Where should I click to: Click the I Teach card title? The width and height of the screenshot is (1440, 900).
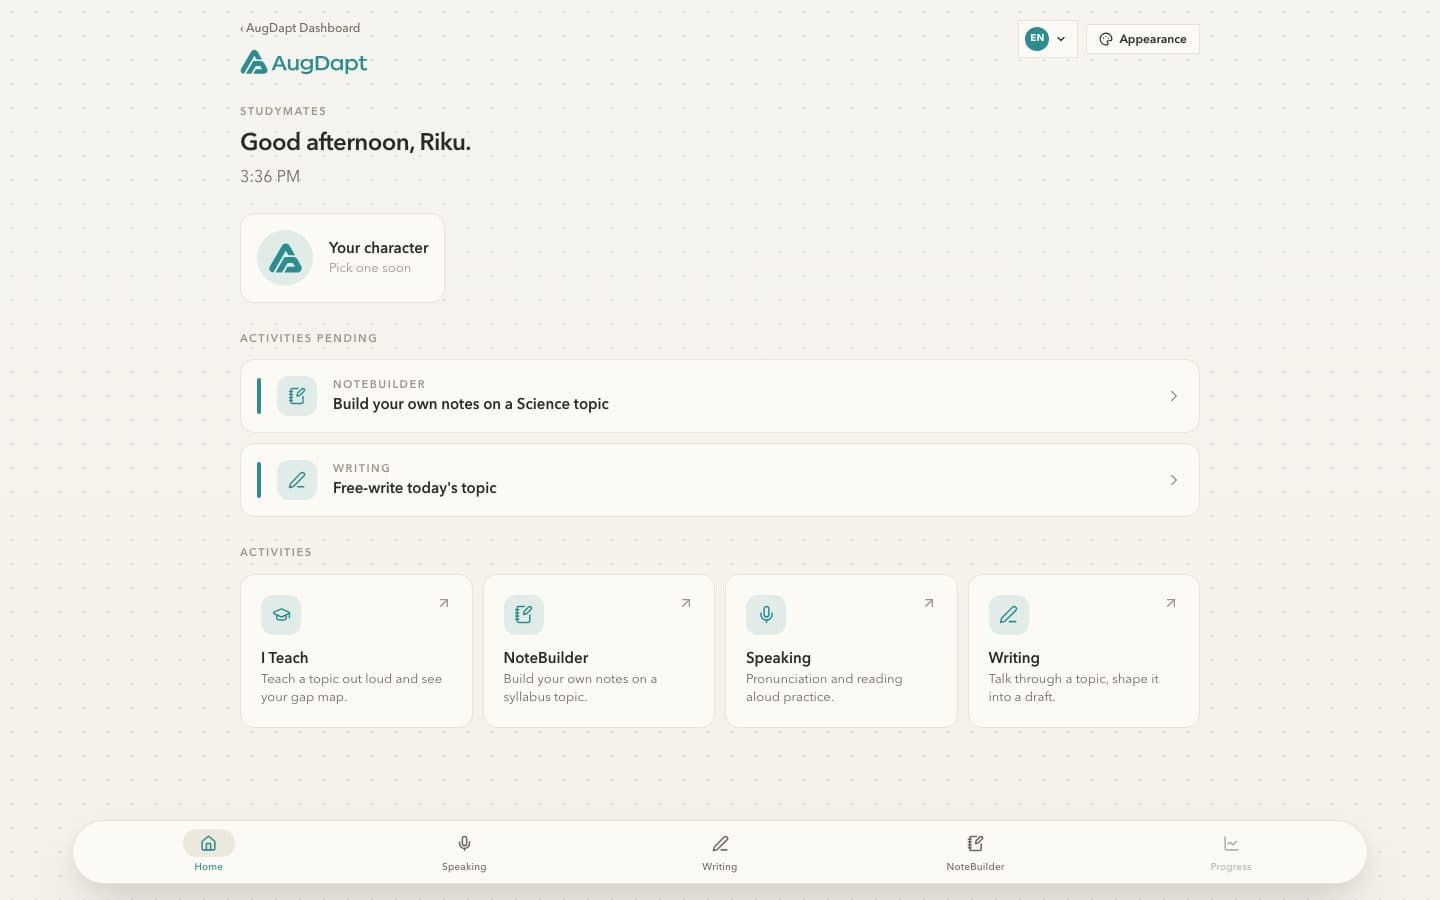click(285, 658)
